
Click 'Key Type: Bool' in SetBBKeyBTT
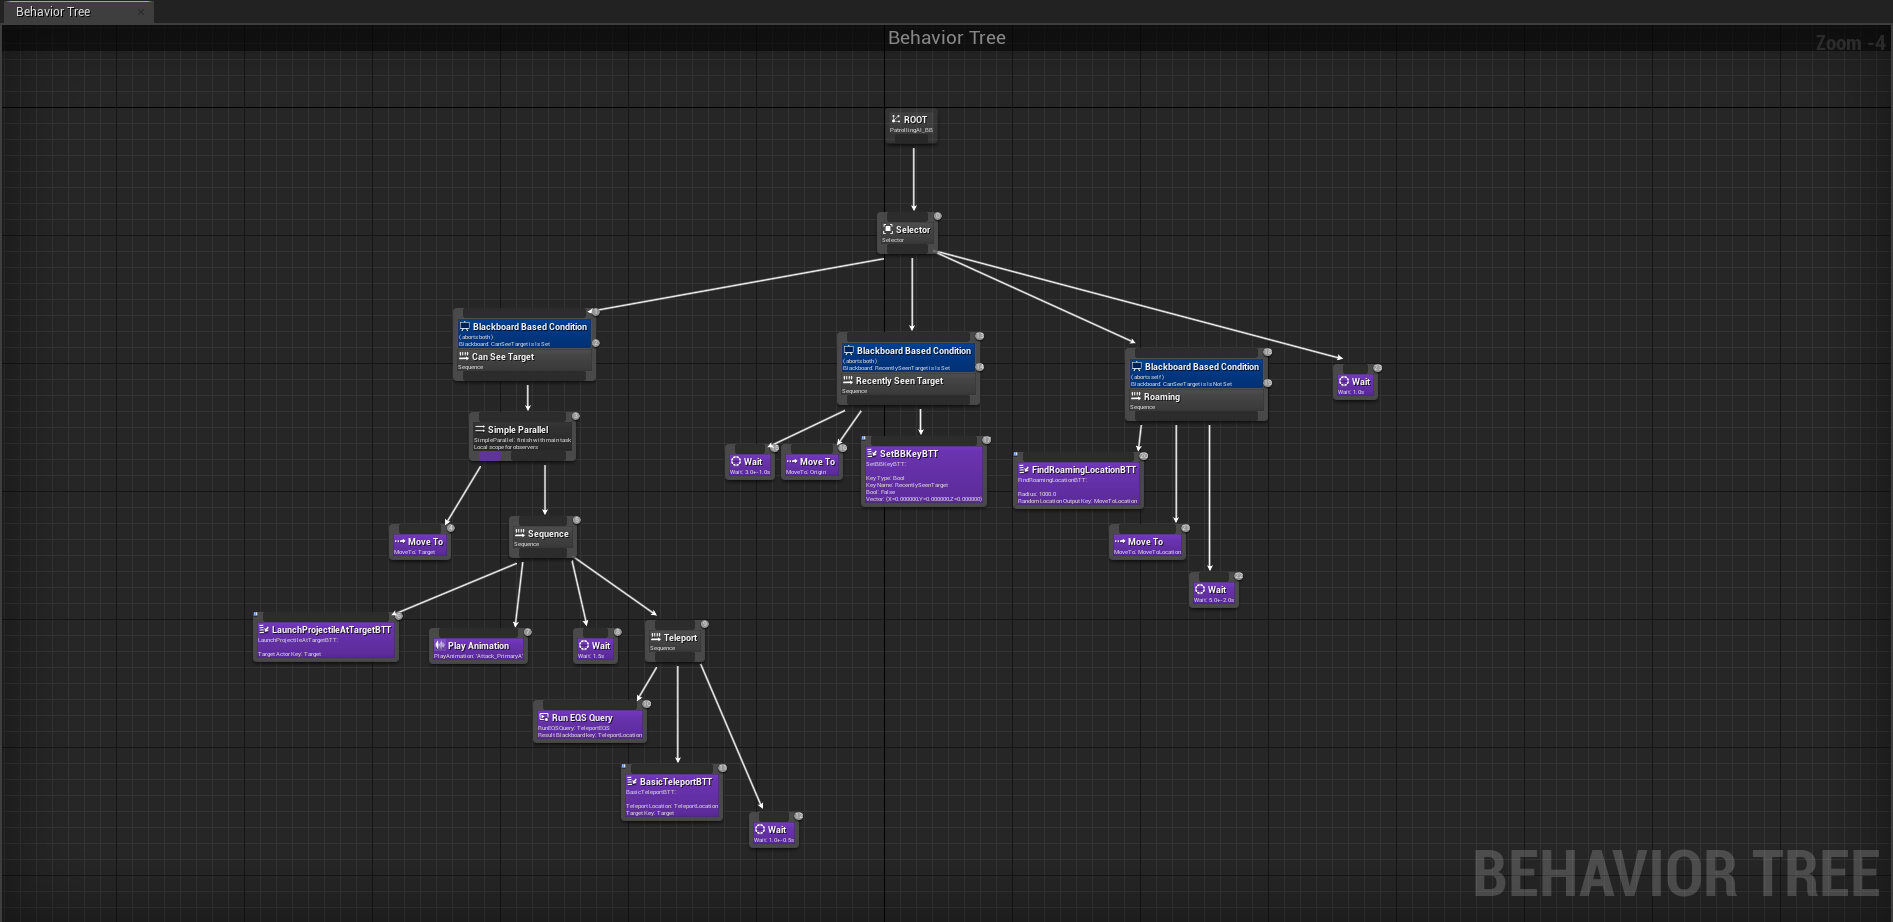point(885,478)
